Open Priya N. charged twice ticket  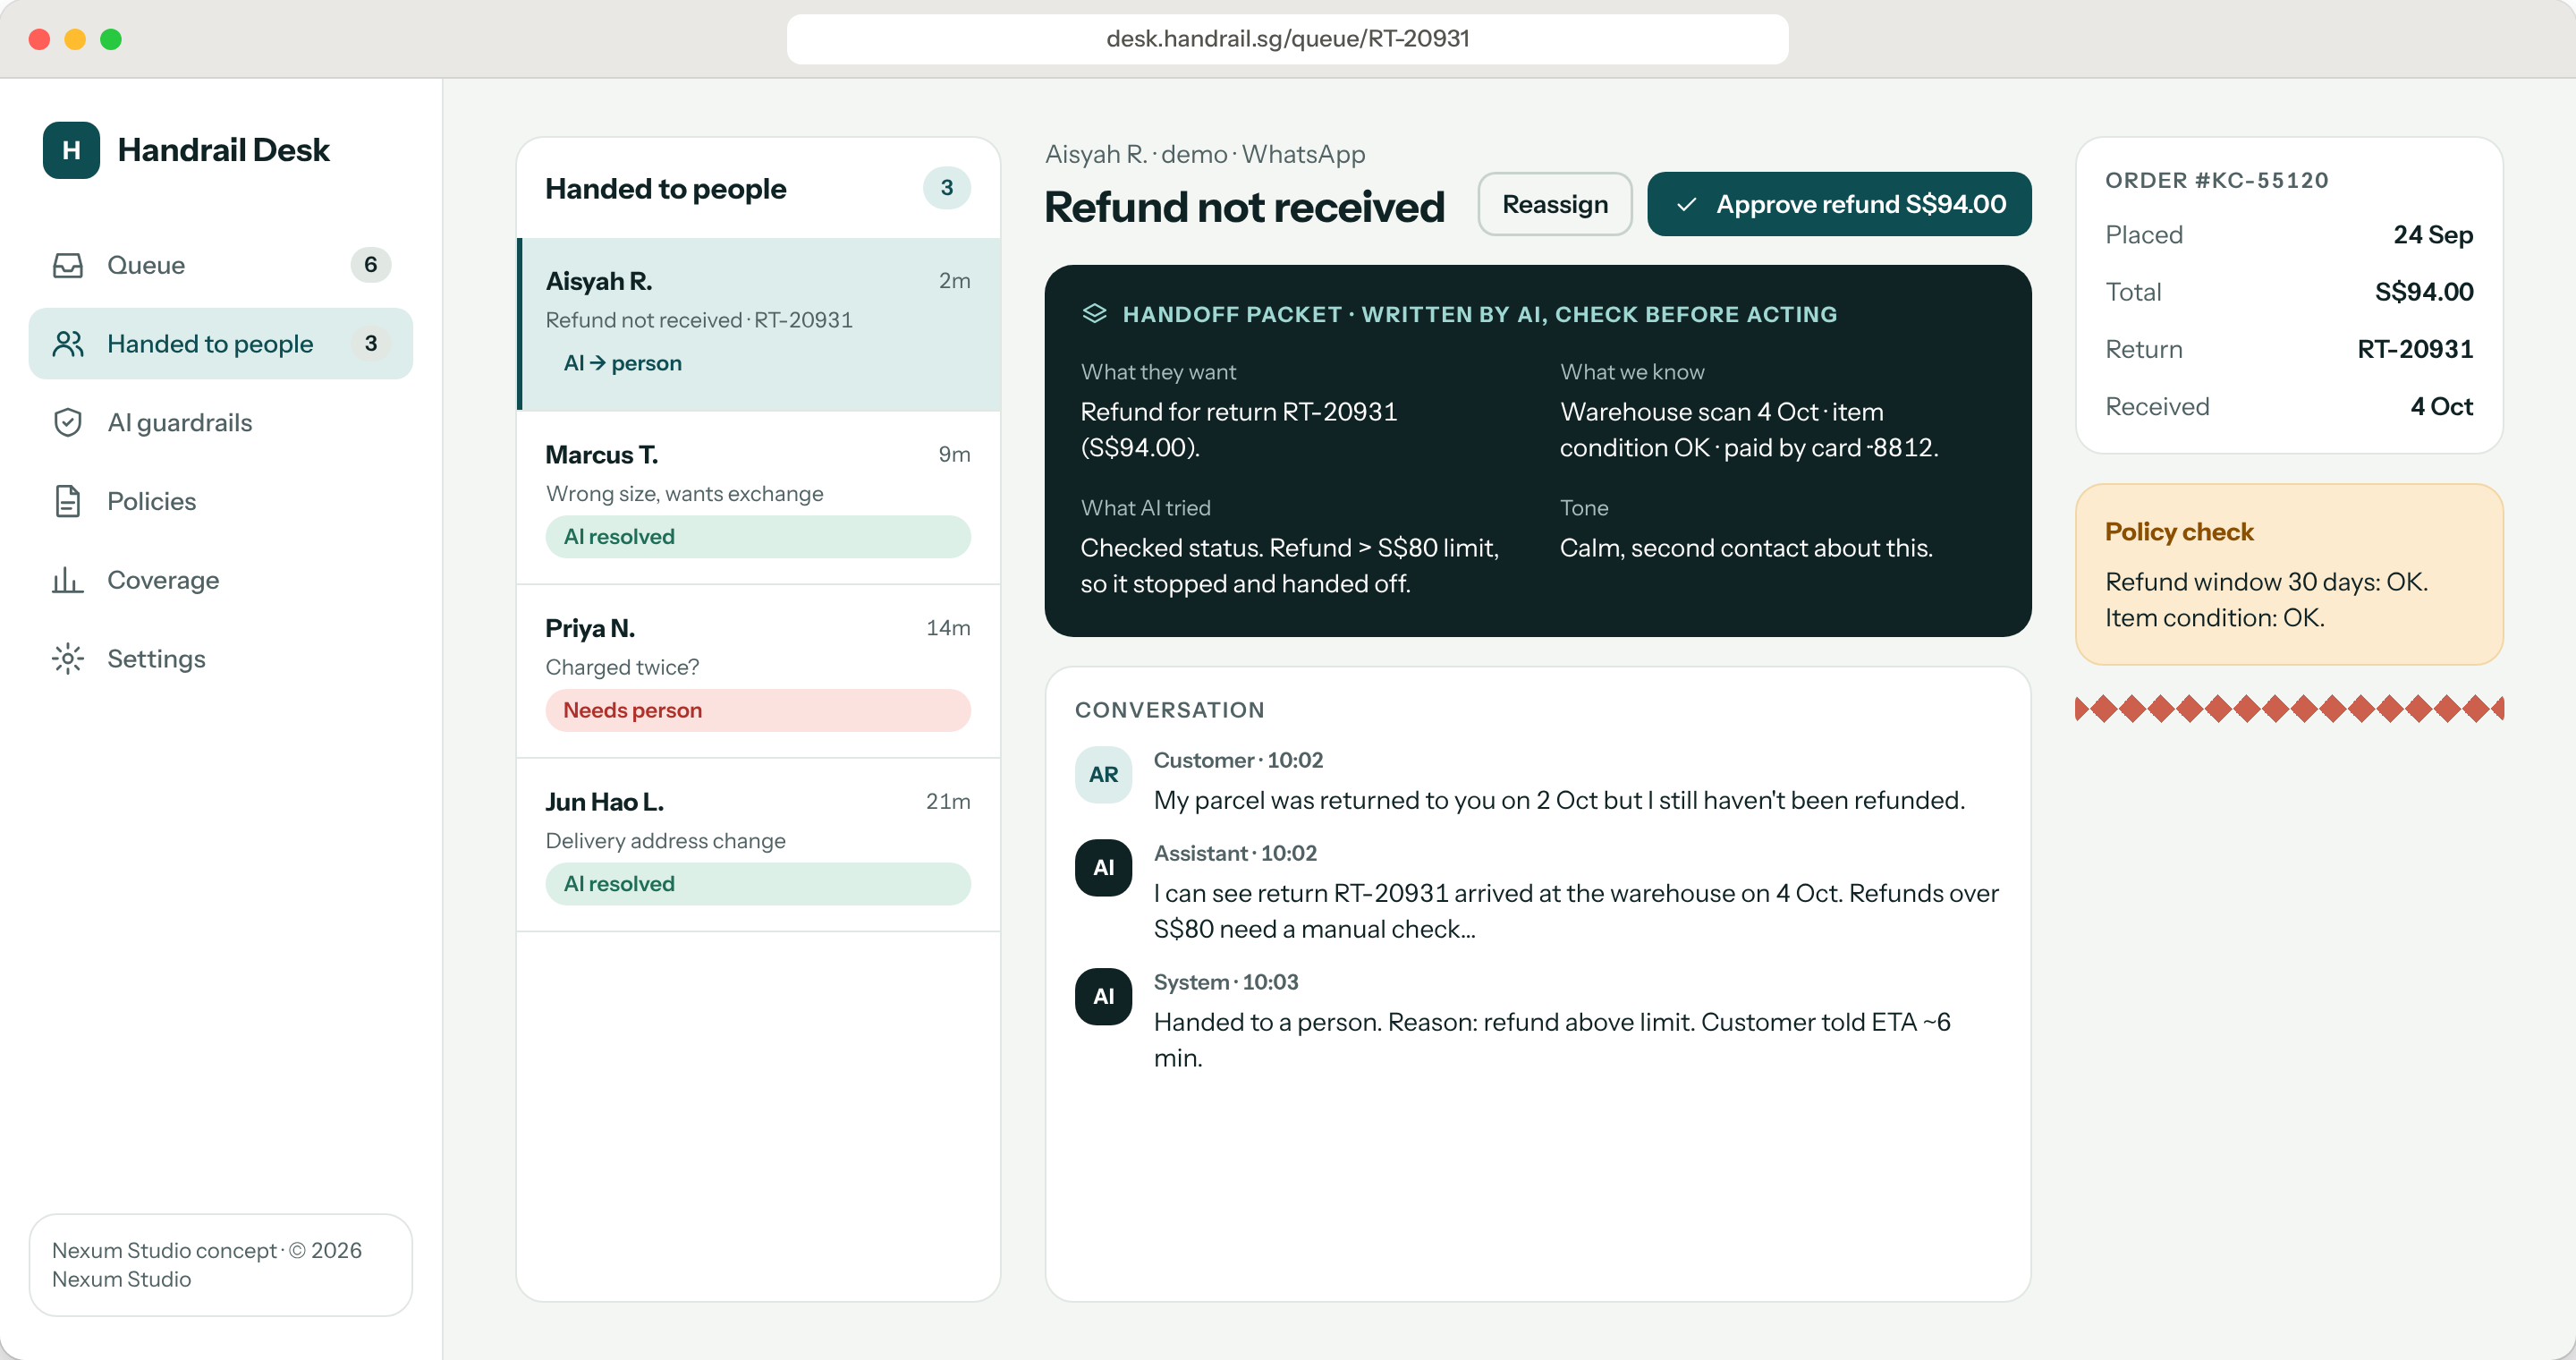[758, 671]
